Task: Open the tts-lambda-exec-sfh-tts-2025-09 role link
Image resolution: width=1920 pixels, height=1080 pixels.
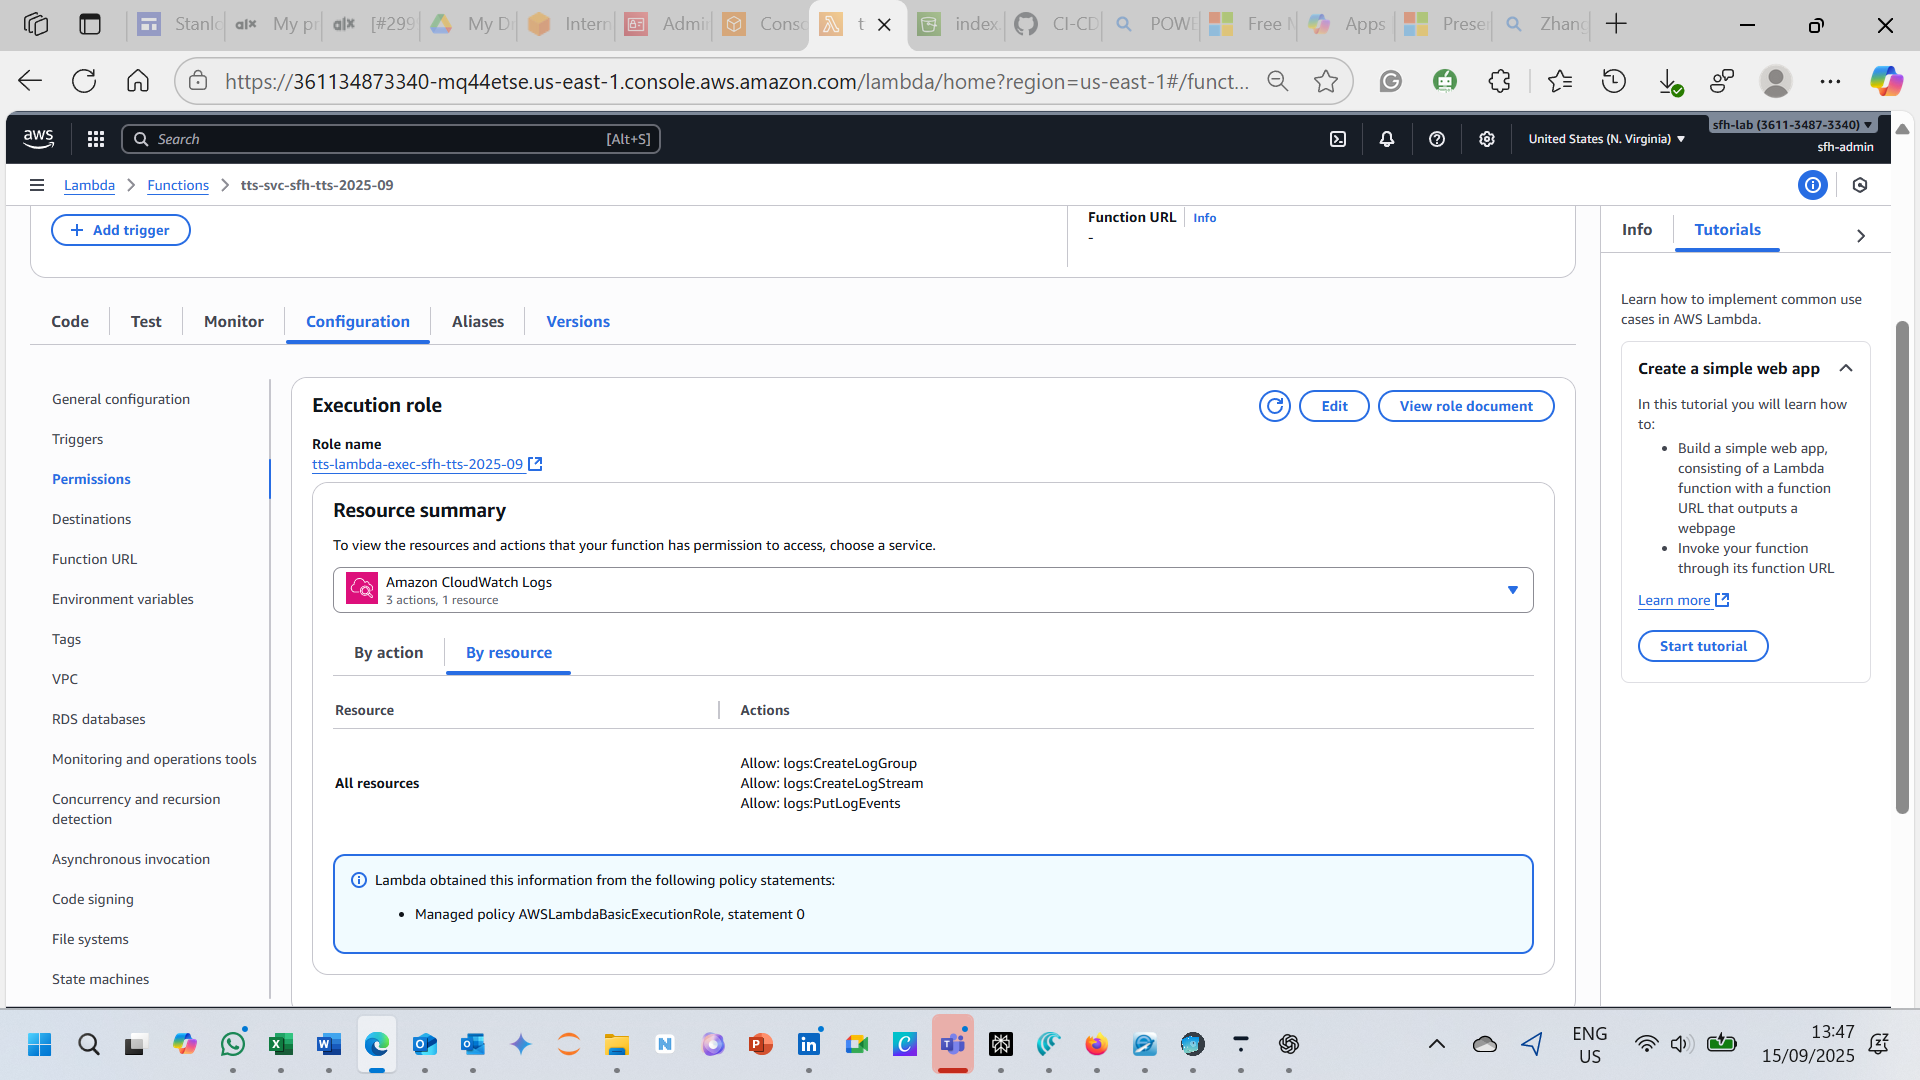Action: coord(417,464)
